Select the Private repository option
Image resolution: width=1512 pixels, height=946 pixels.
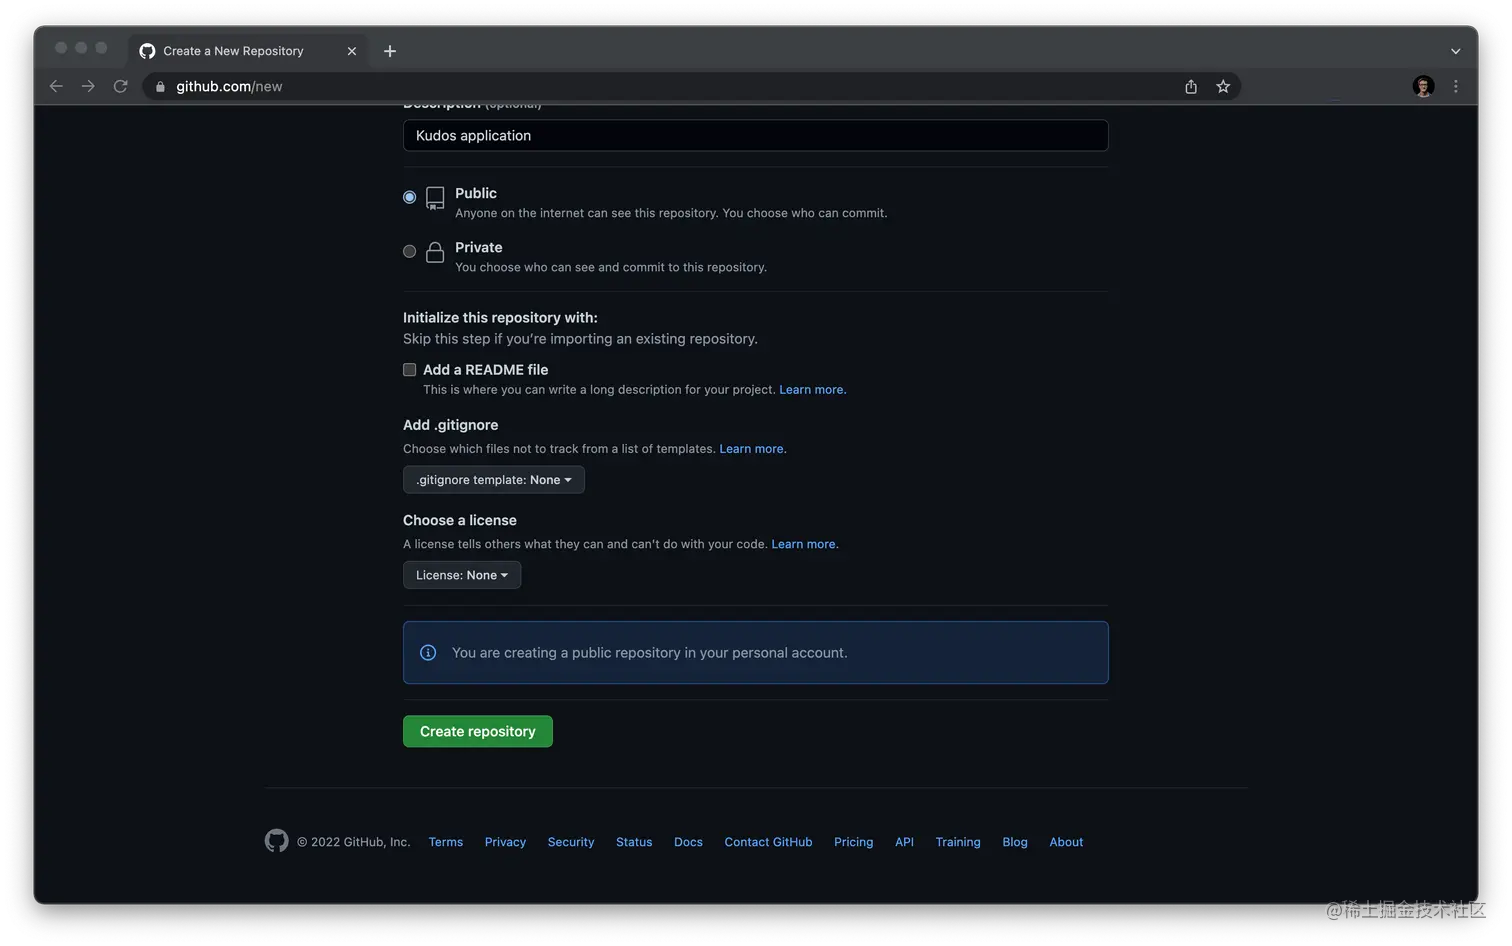[x=409, y=251]
